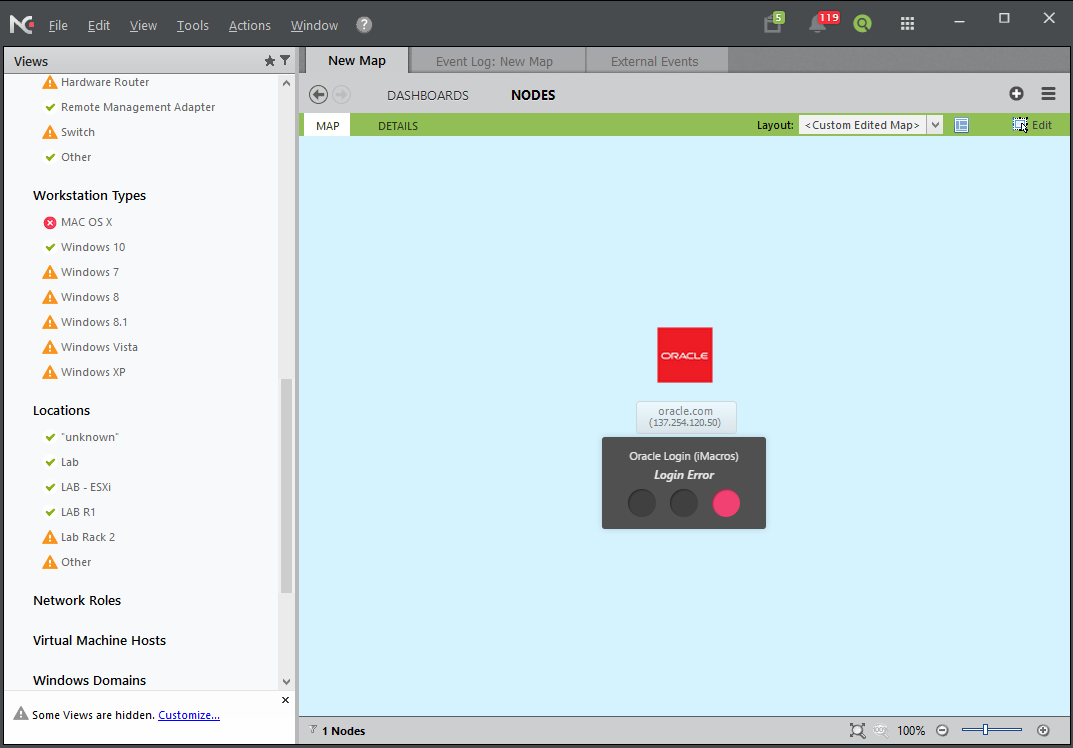
Task: Click the pink status indicator circle
Action: tap(726, 503)
